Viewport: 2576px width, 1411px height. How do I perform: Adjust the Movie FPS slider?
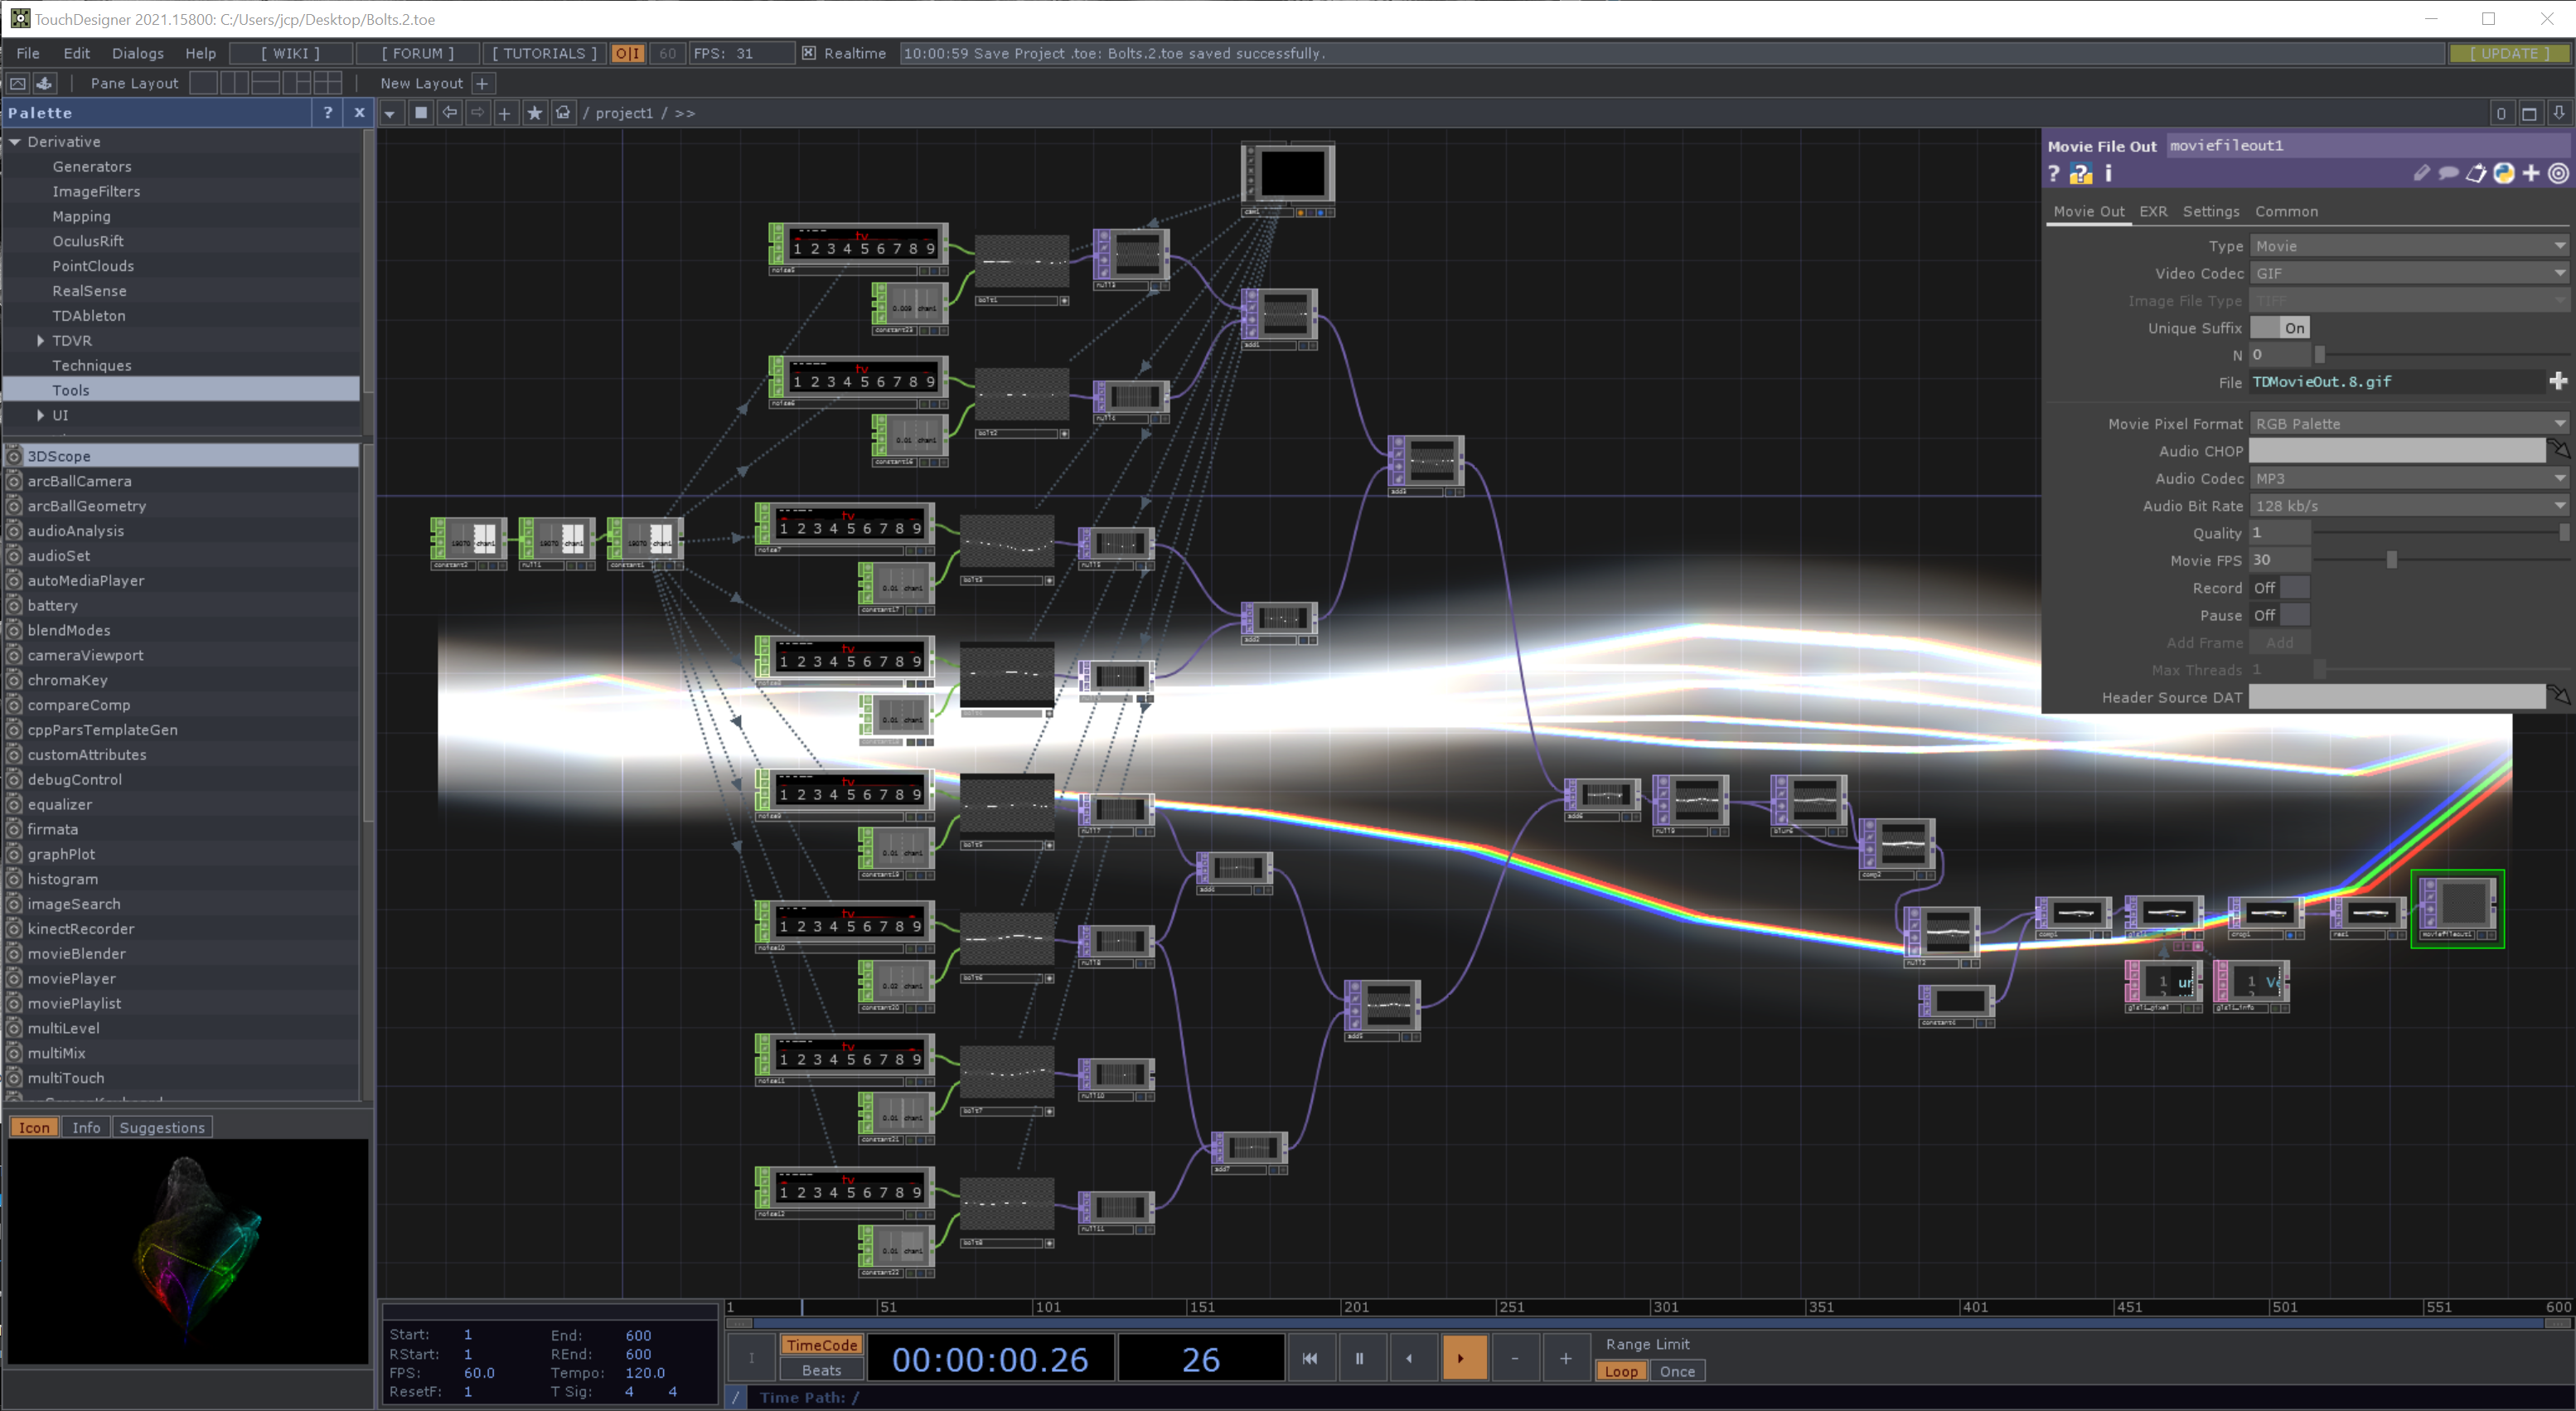click(2391, 560)
